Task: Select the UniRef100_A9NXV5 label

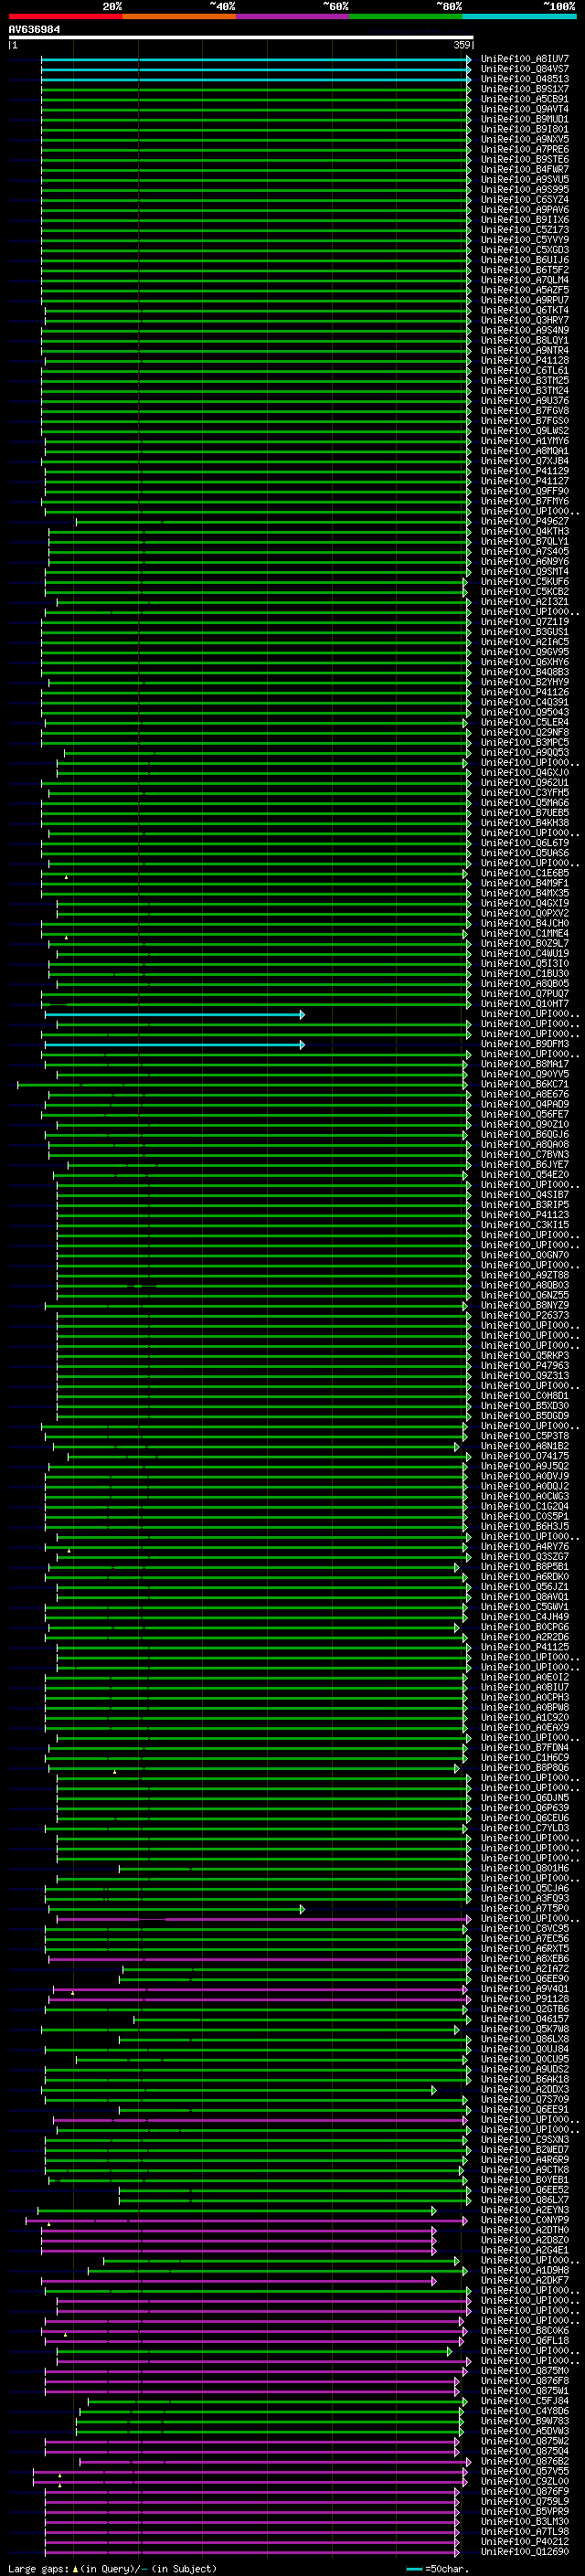Action: click(525, 139)
